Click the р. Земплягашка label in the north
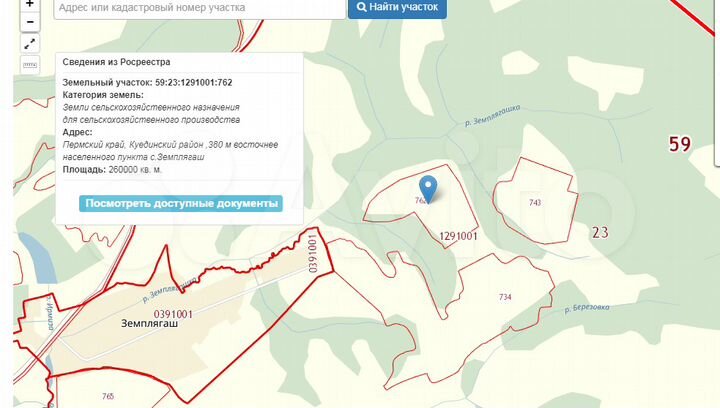This screenshot has height=408, width=720. [x=492, y=115]
